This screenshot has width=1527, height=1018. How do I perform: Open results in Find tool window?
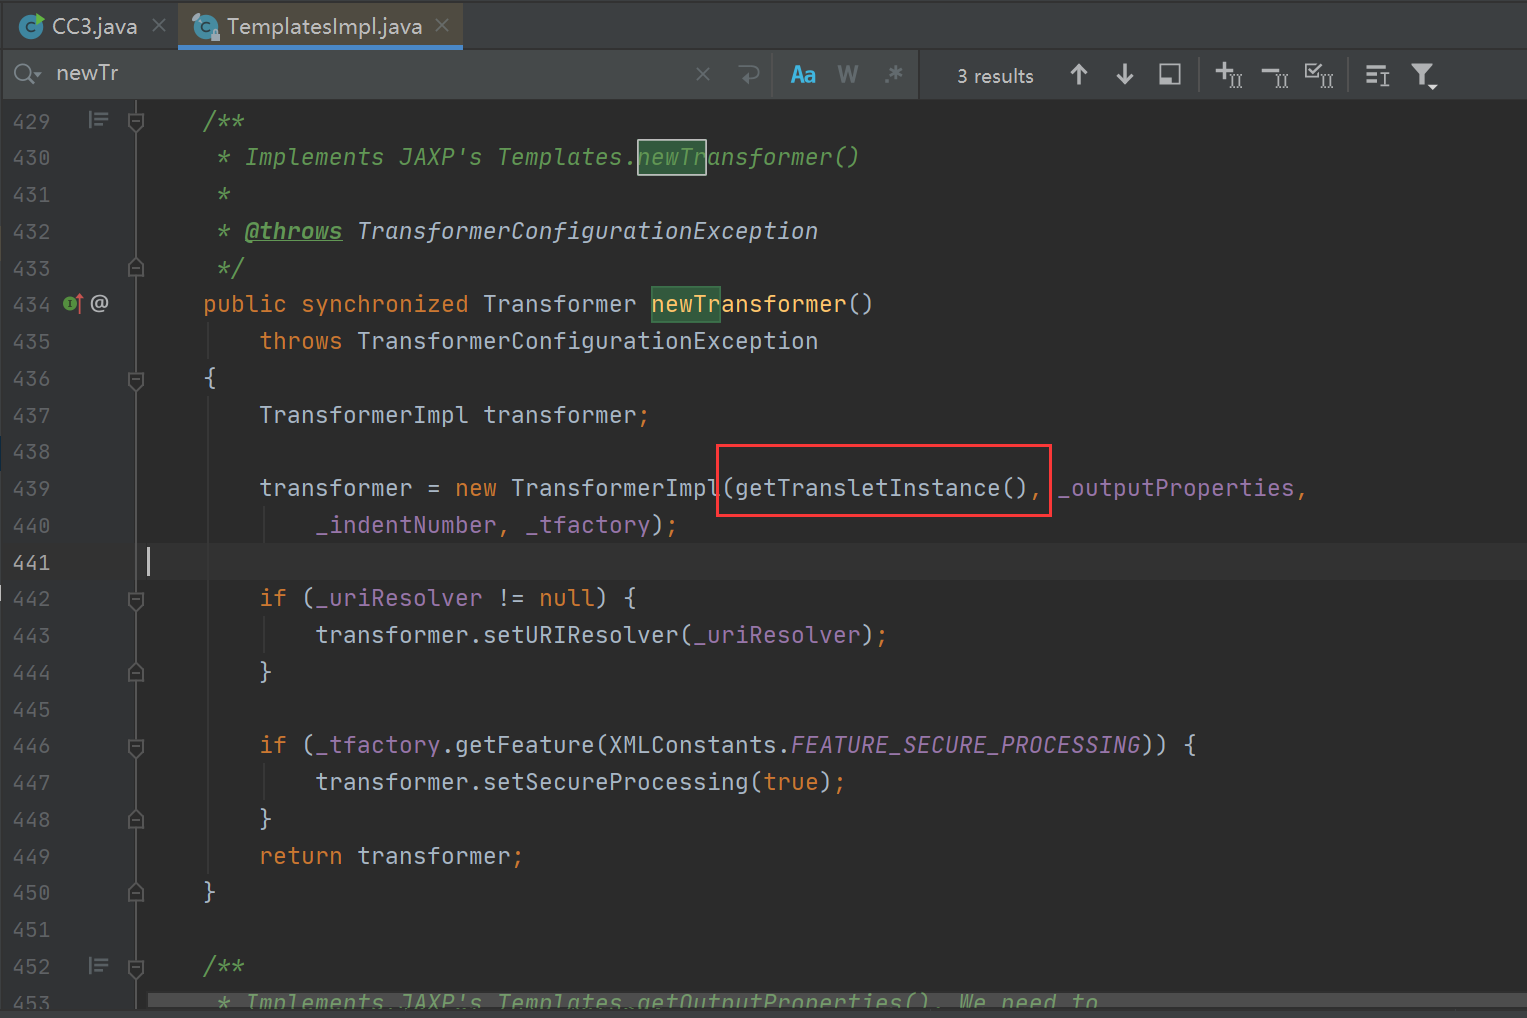click(x=1170, y=75)
